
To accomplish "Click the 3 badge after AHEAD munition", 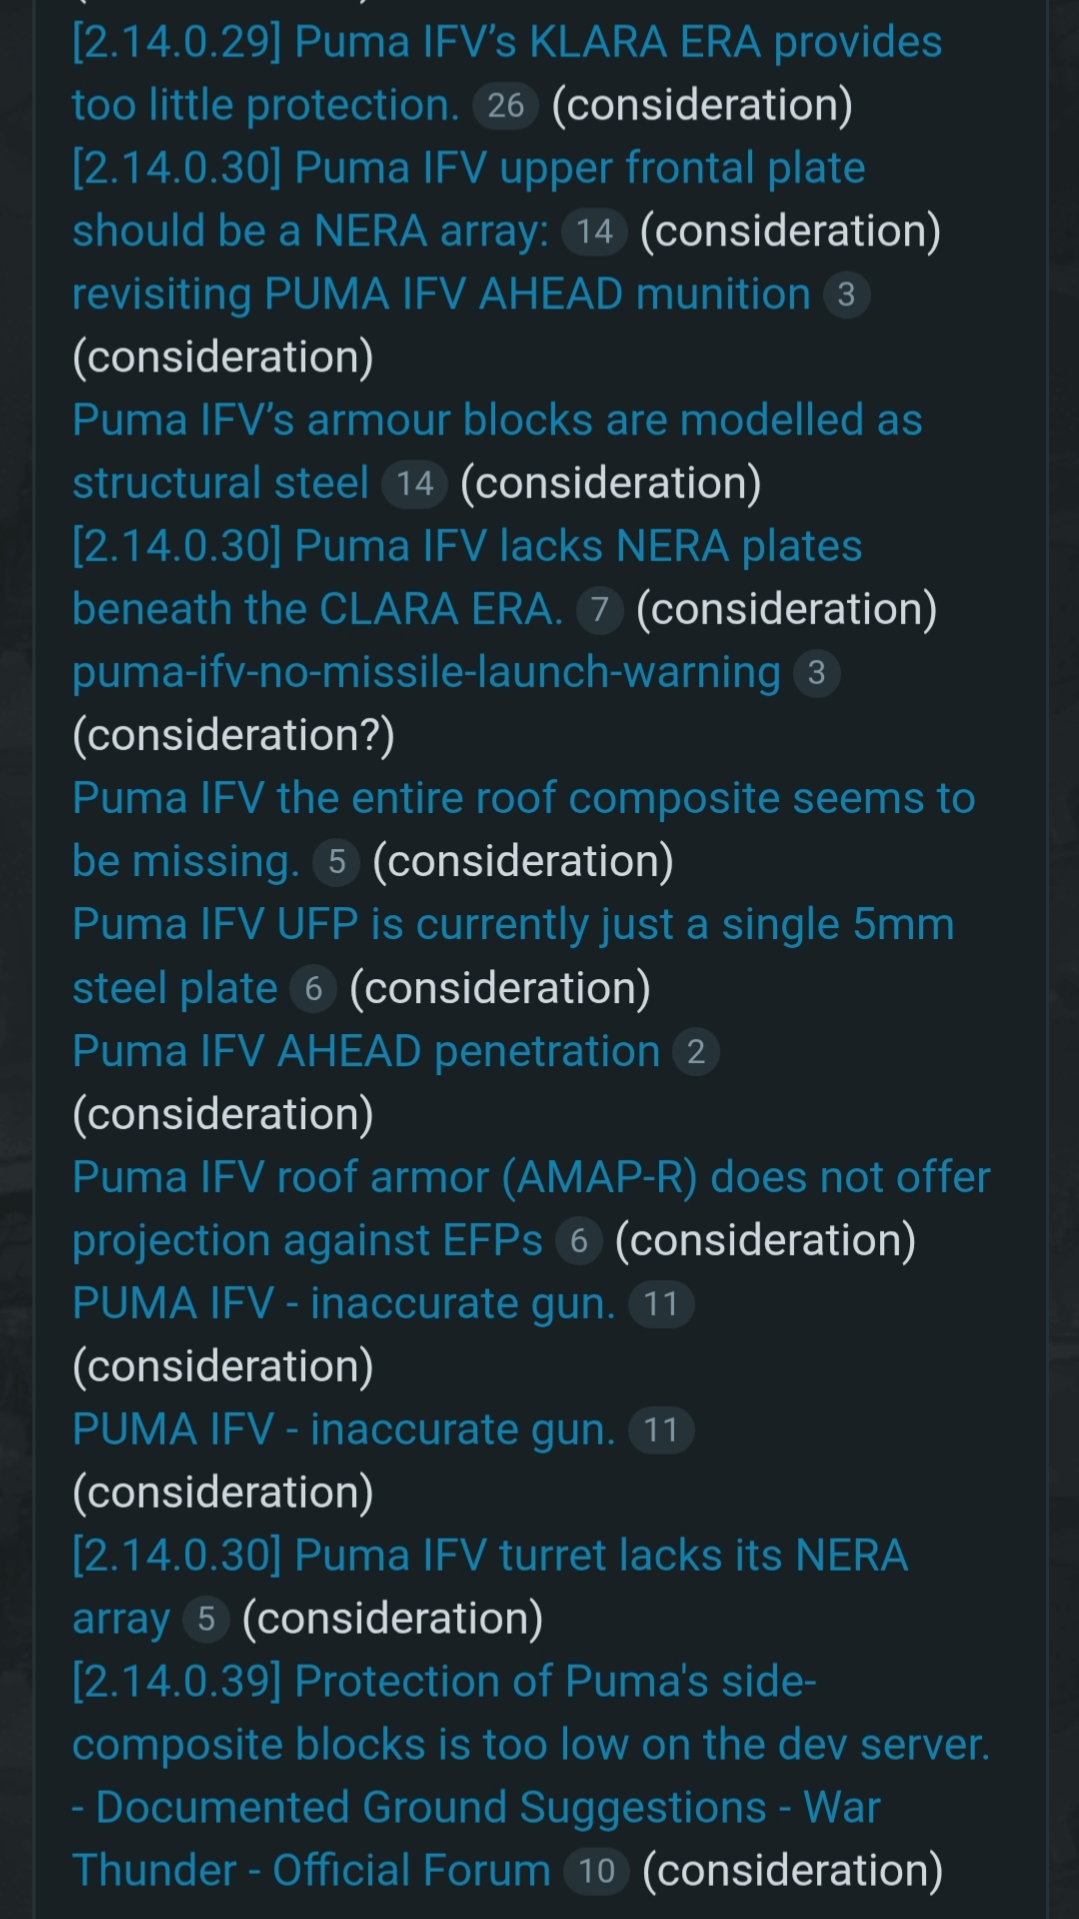I will click(x=846, y=295).
